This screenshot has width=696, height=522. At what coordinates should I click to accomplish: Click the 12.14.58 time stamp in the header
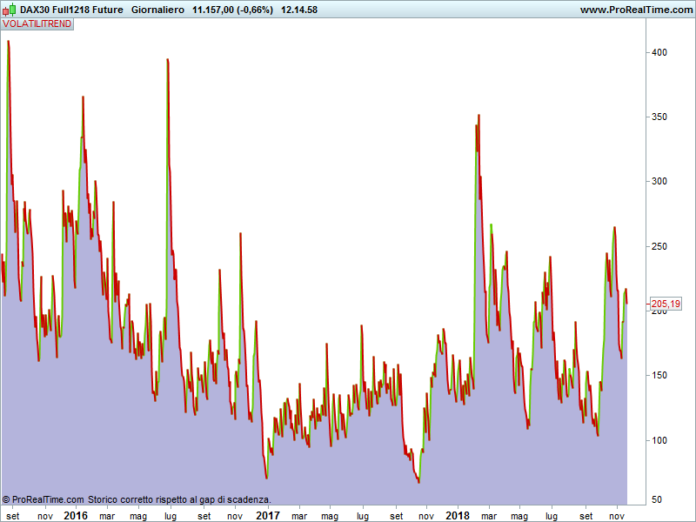coord(299,10)
